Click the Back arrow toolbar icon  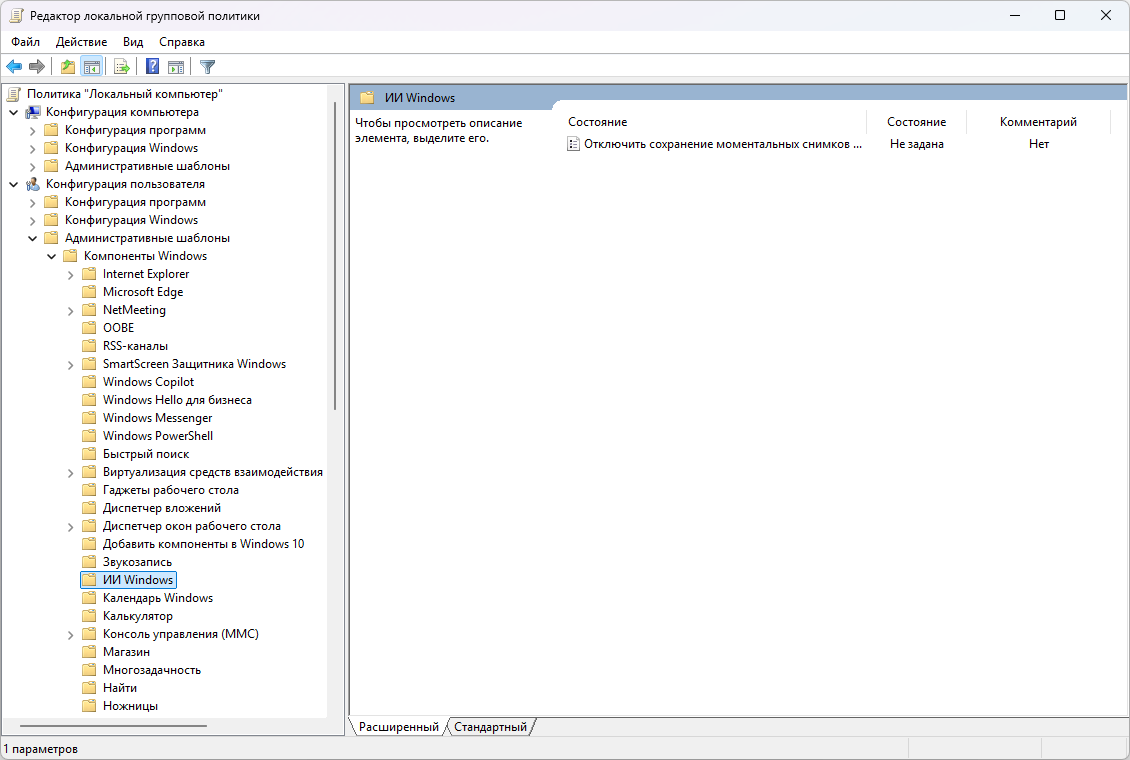(x=14, y=67)
